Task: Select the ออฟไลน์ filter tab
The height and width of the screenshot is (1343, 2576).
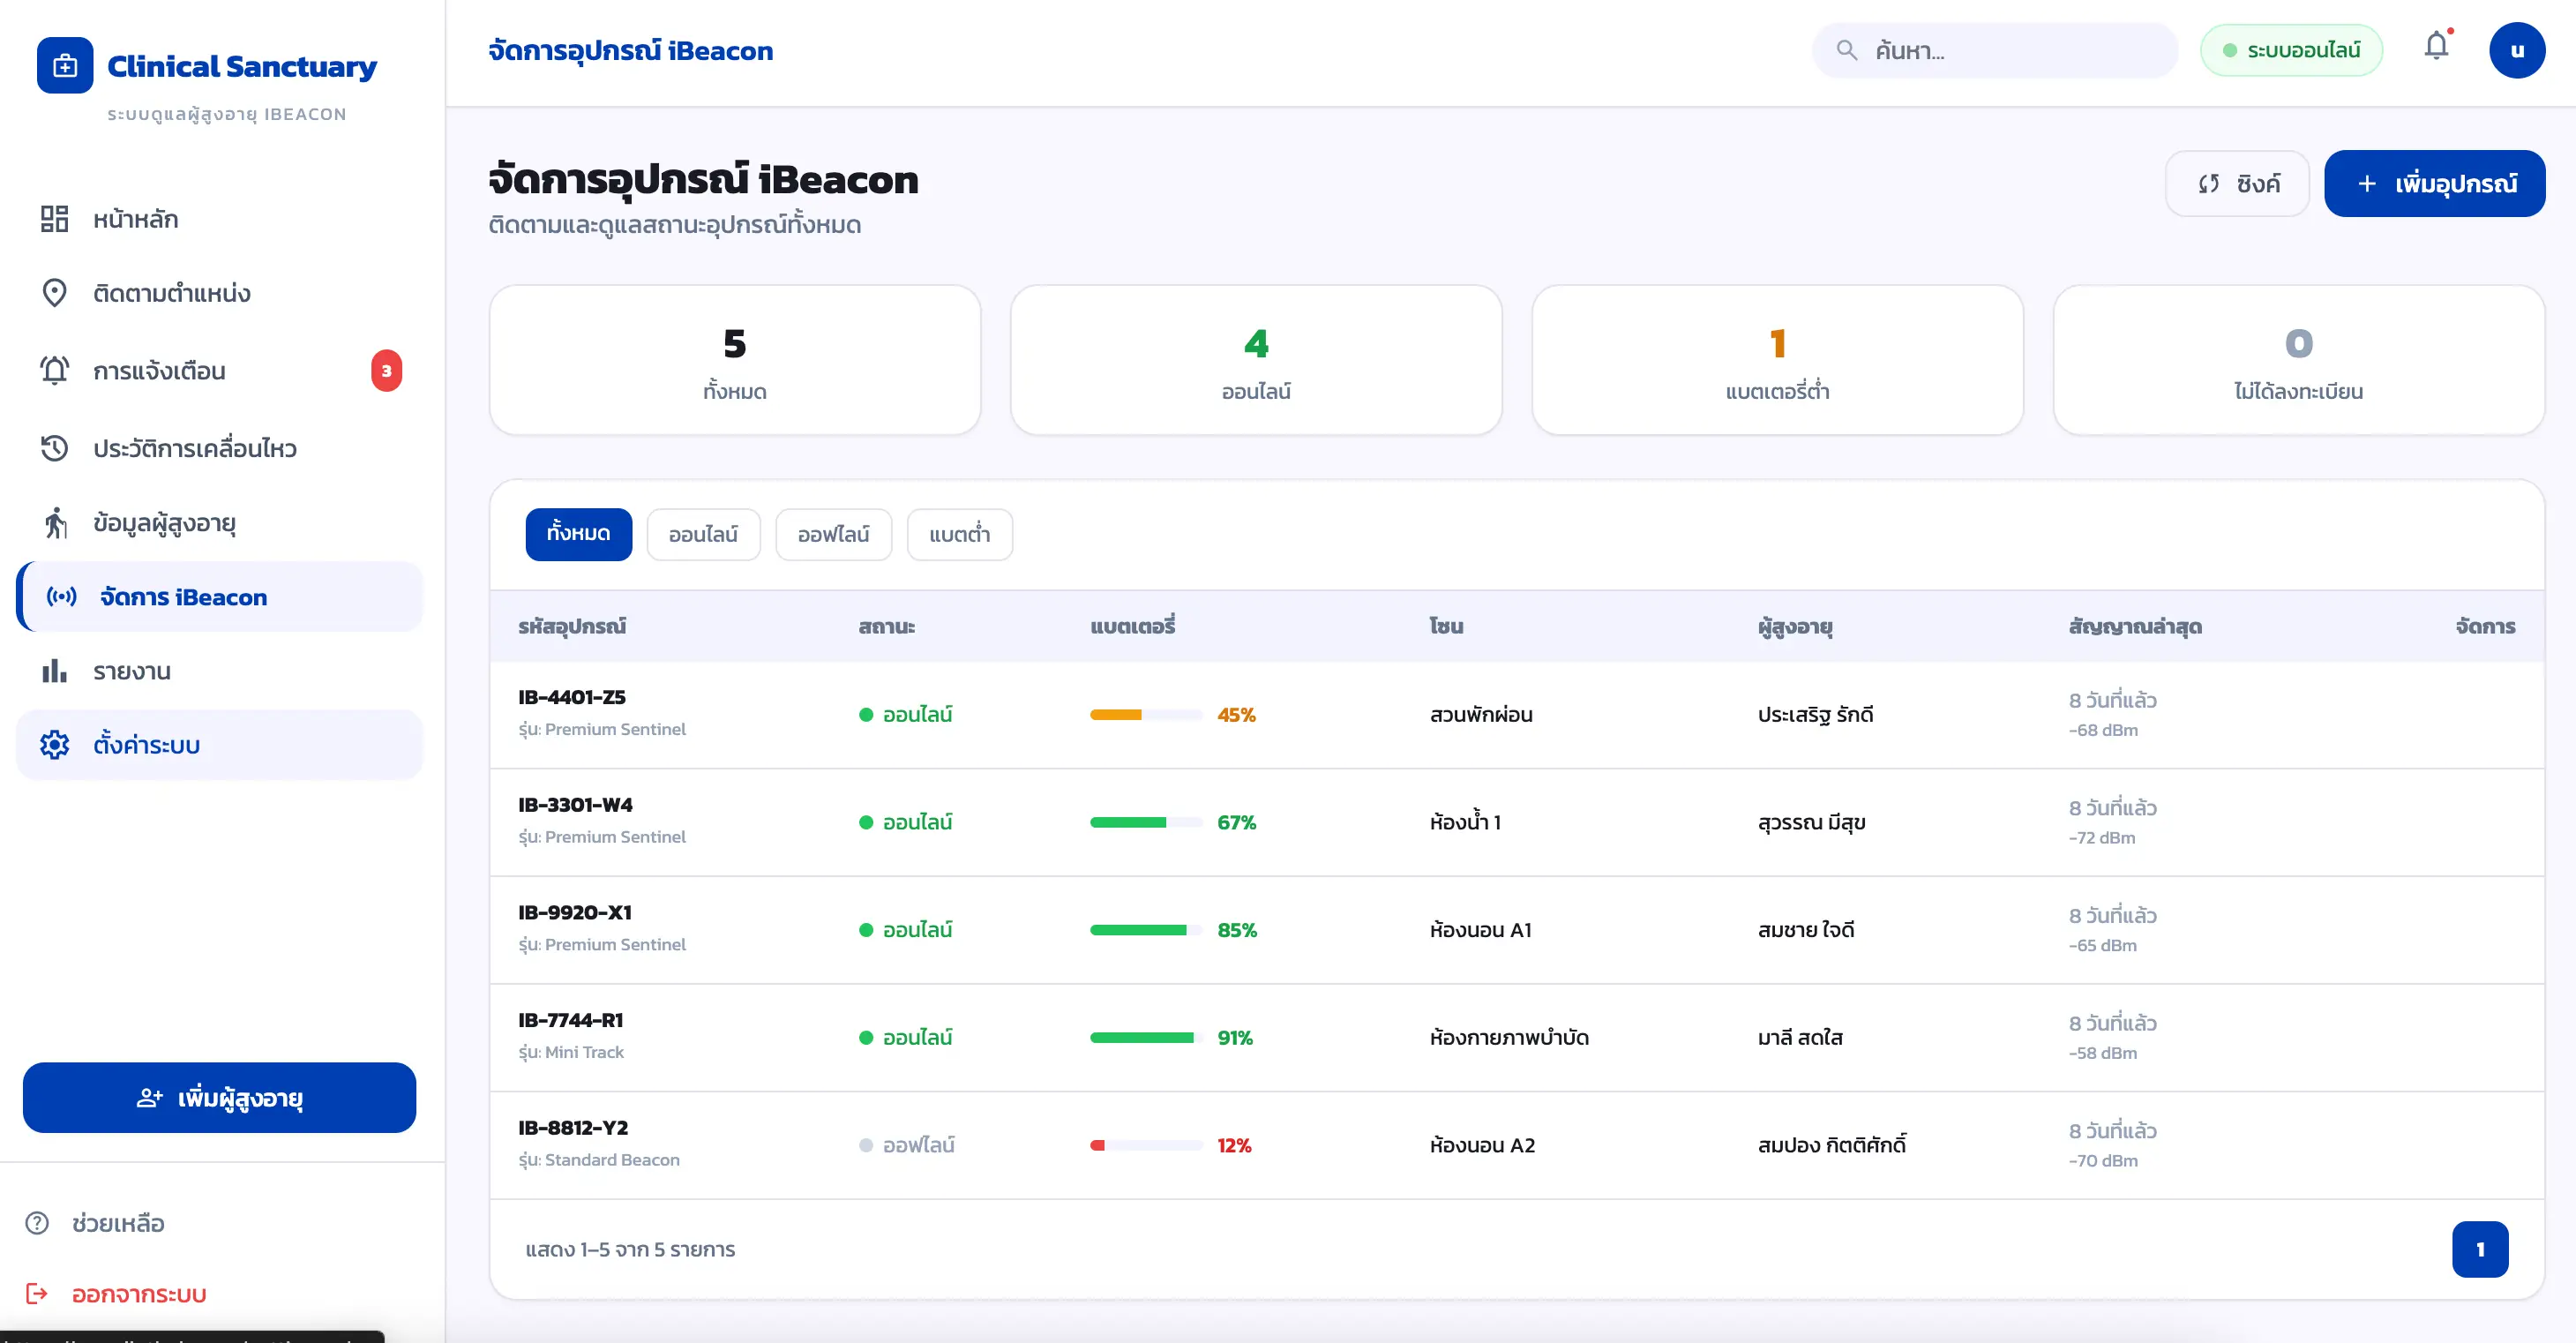Action: [x=833, y=535]
